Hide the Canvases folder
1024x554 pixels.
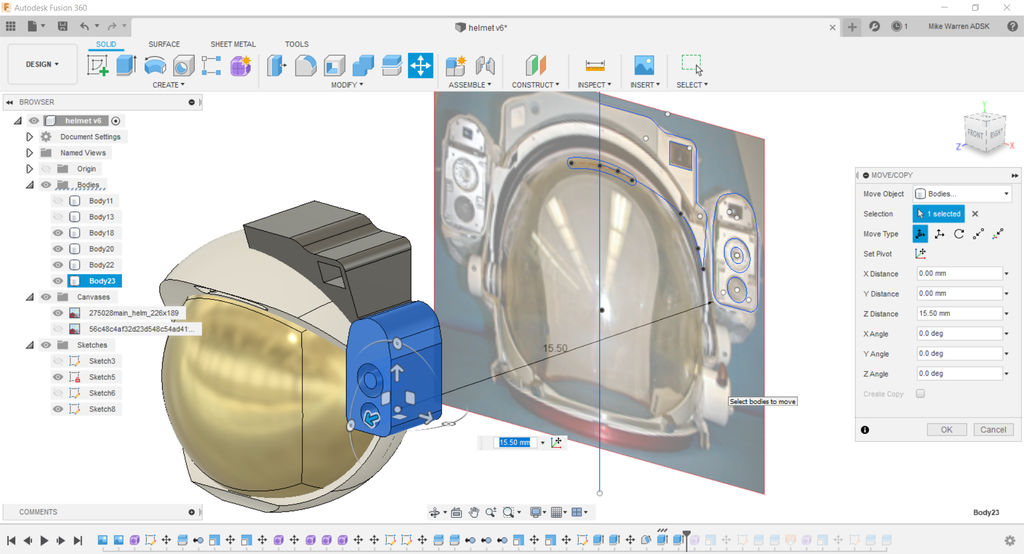click(x=46, y=297)
